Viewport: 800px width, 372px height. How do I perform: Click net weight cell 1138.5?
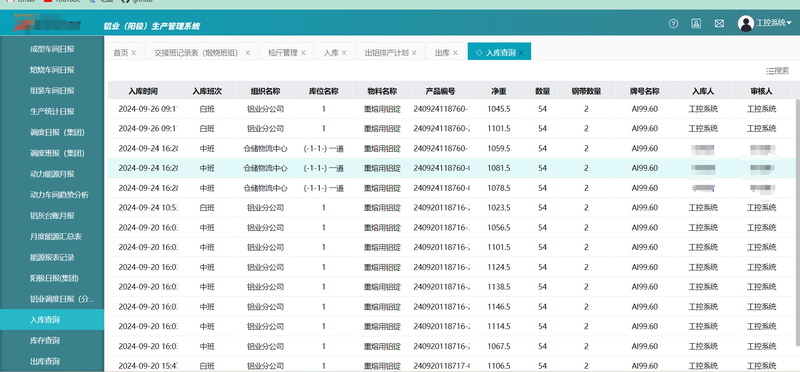(499, 287)
